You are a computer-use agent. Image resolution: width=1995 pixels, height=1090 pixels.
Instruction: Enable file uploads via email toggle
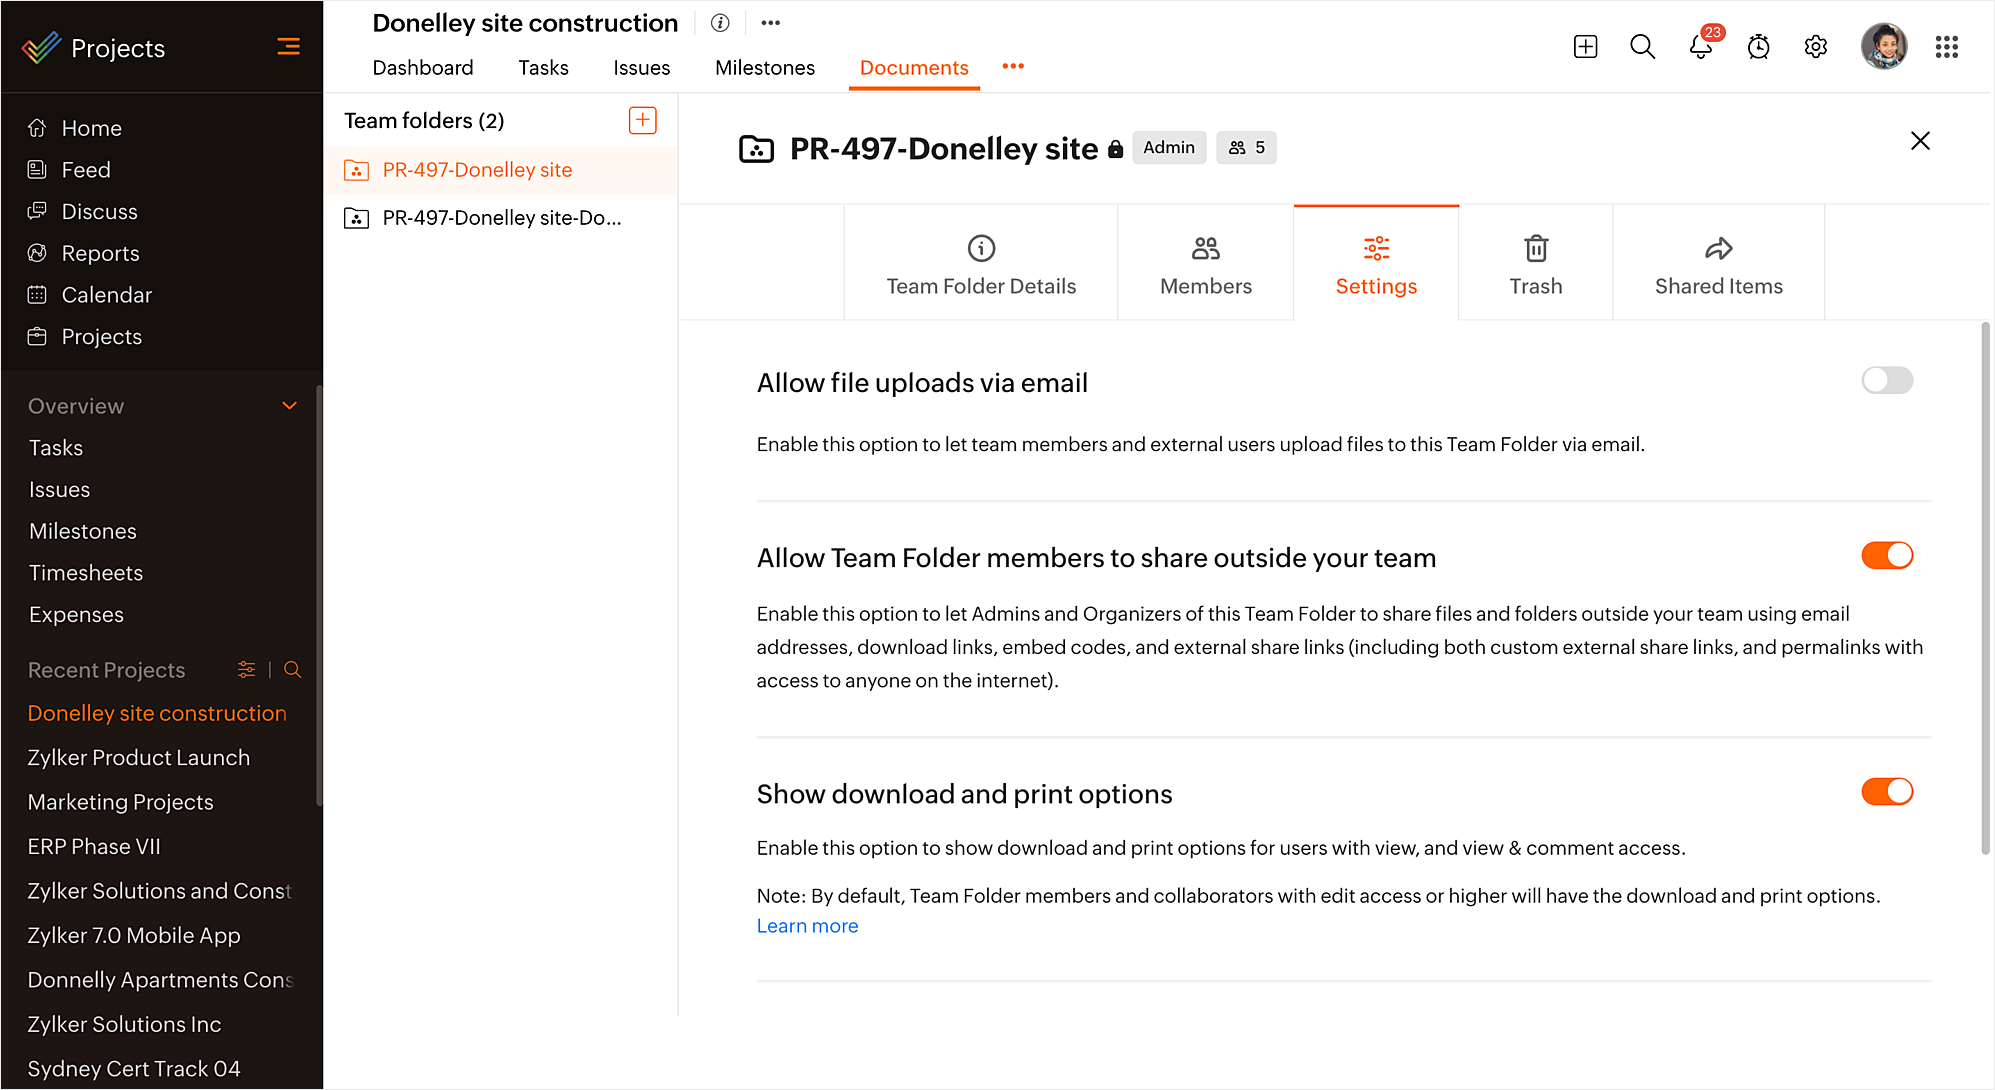coord(1886,380)
